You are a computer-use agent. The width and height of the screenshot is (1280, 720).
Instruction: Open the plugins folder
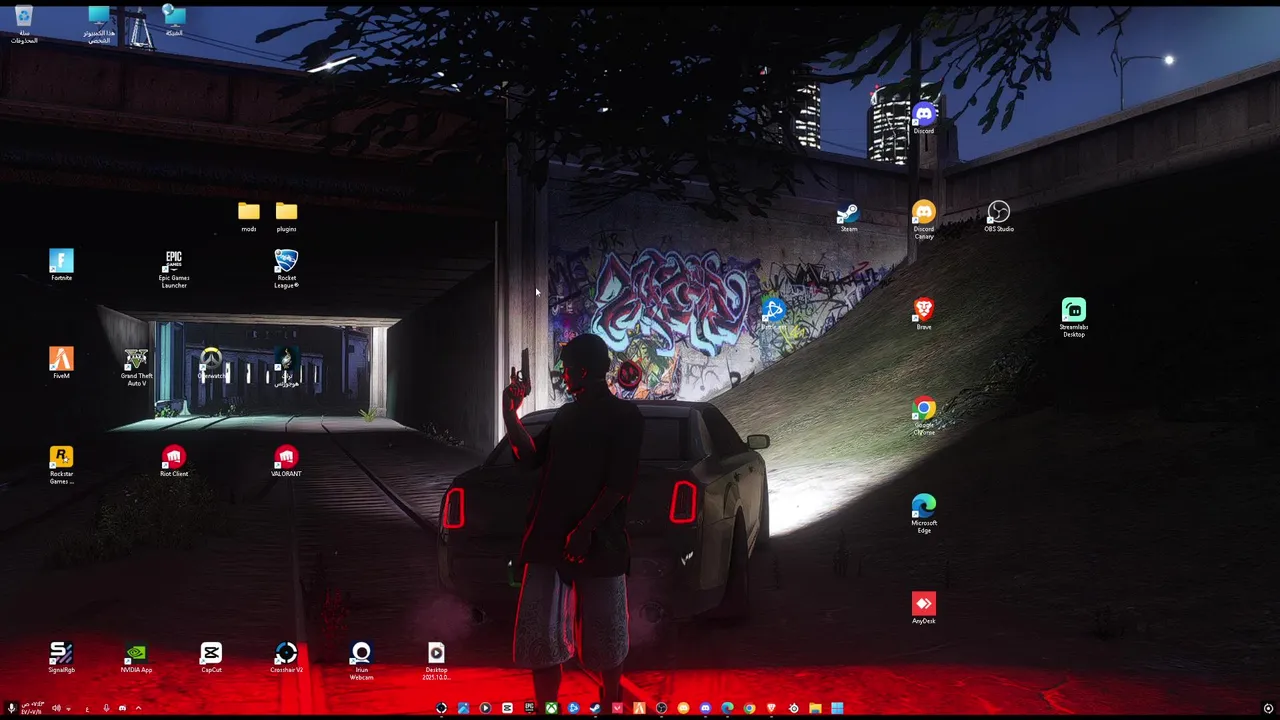286,216
